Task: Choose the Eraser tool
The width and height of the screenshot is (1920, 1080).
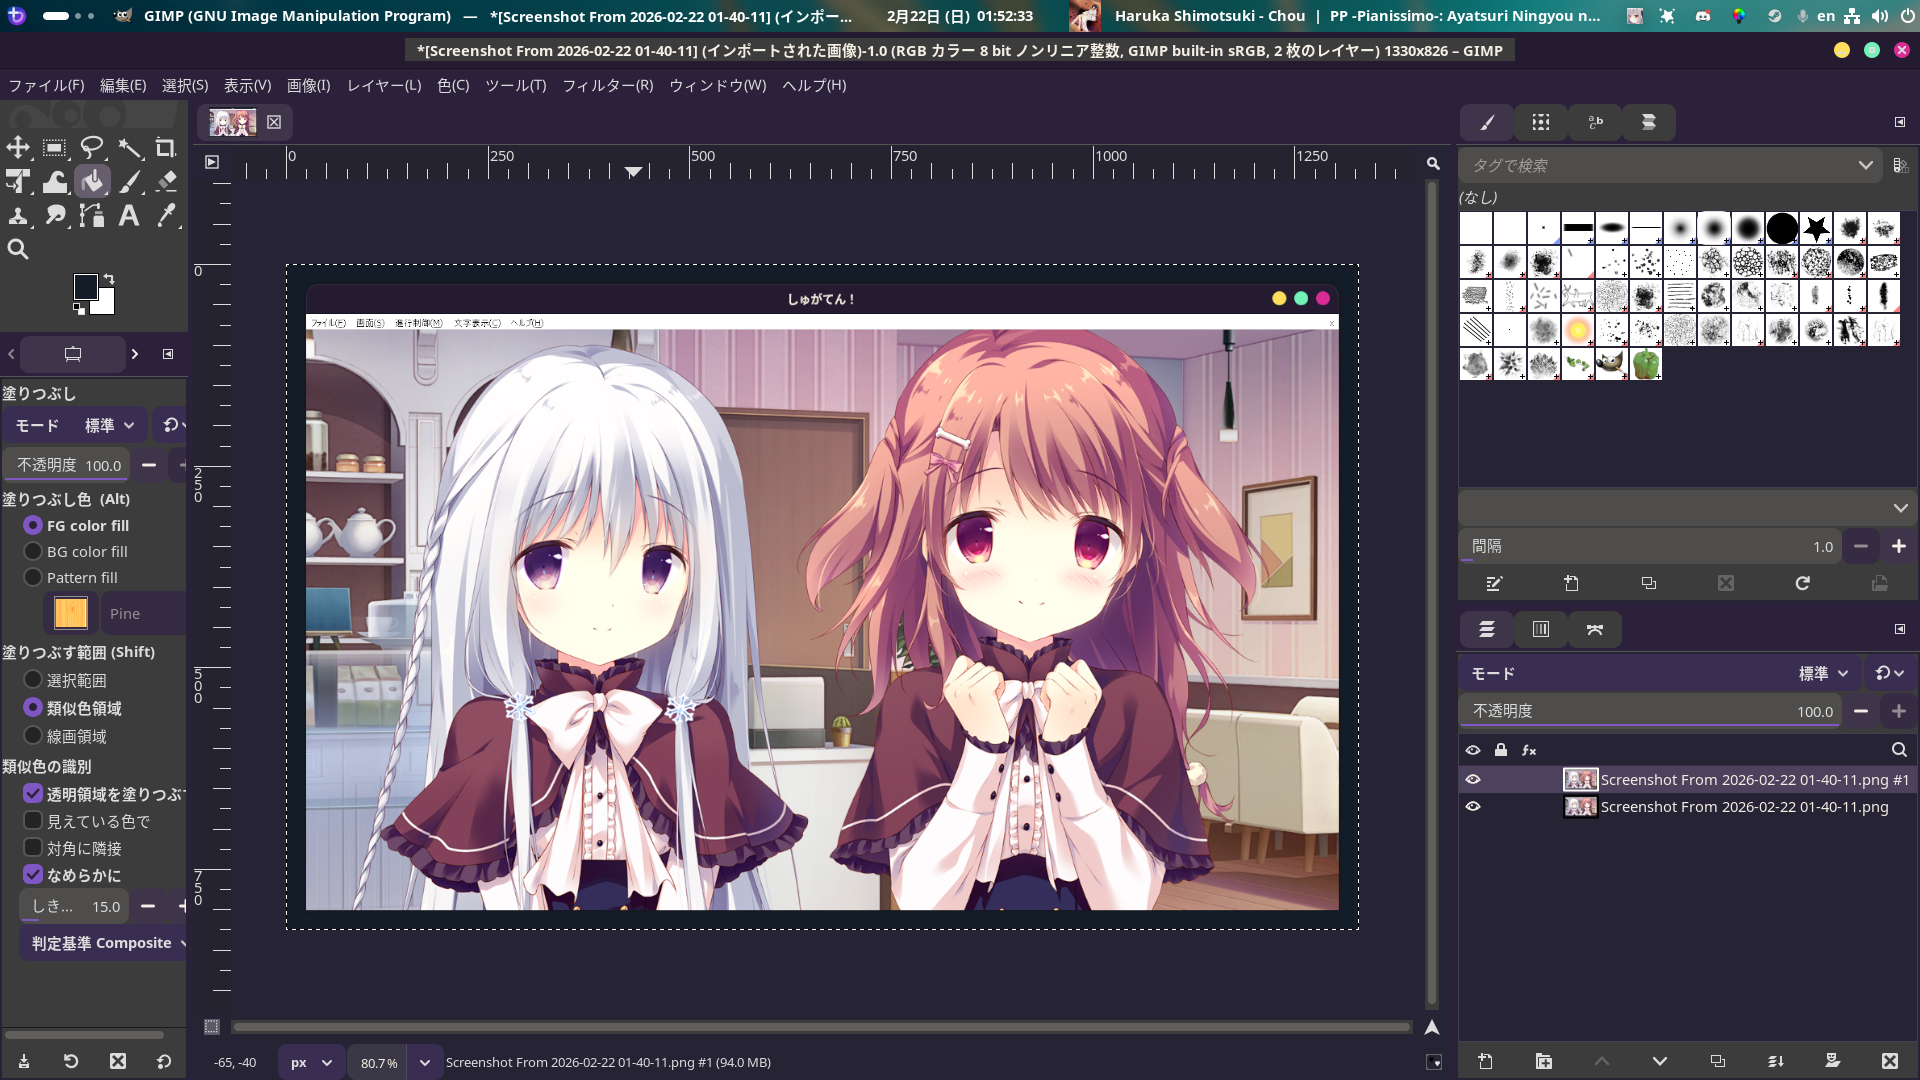Action: pos(166,182)
